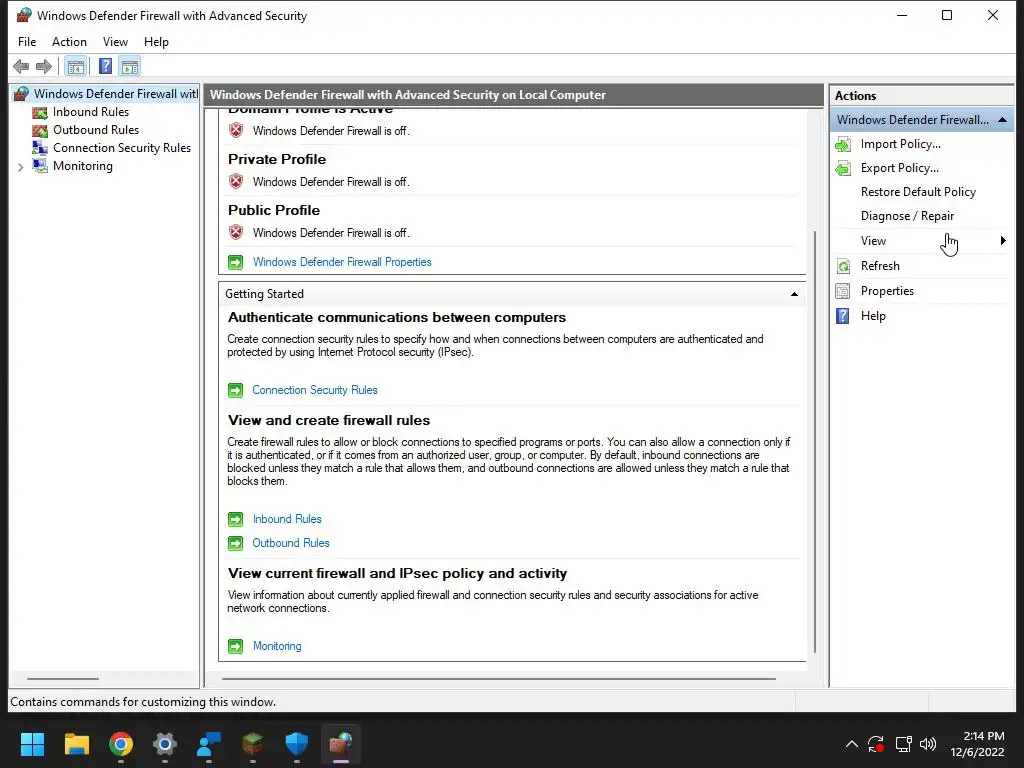Click the Public Profile heading

(x=274, y=210)
